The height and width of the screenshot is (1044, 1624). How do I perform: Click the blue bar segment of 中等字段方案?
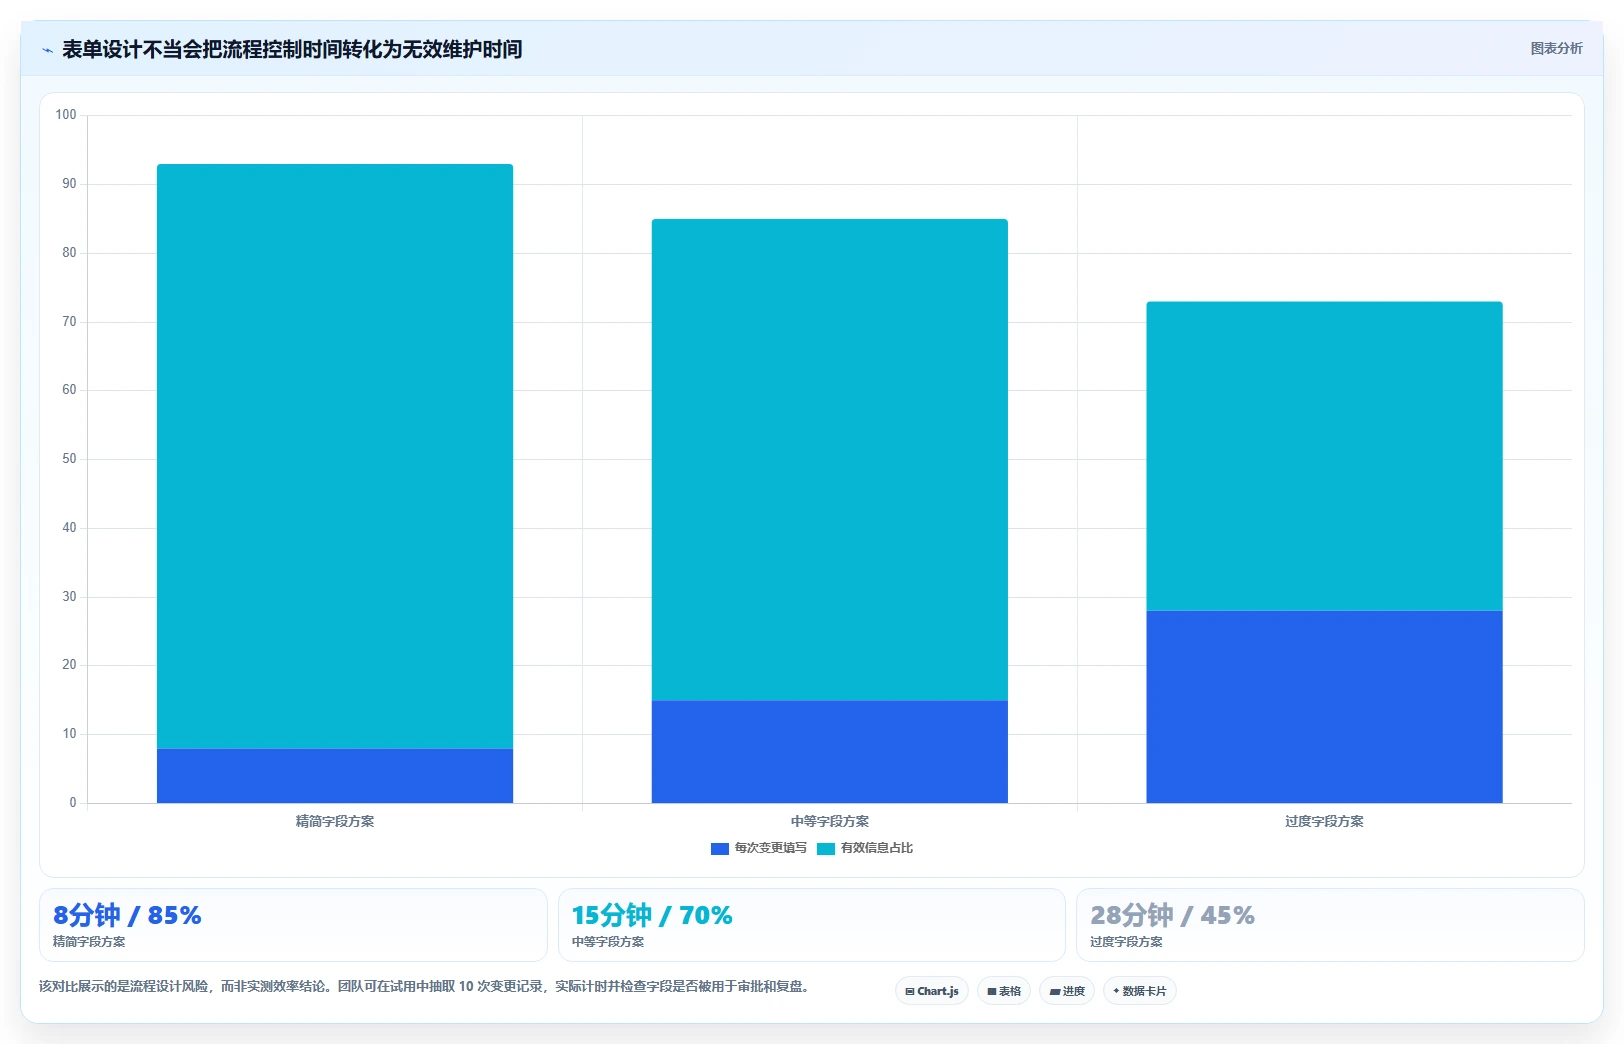pos(830,751)
